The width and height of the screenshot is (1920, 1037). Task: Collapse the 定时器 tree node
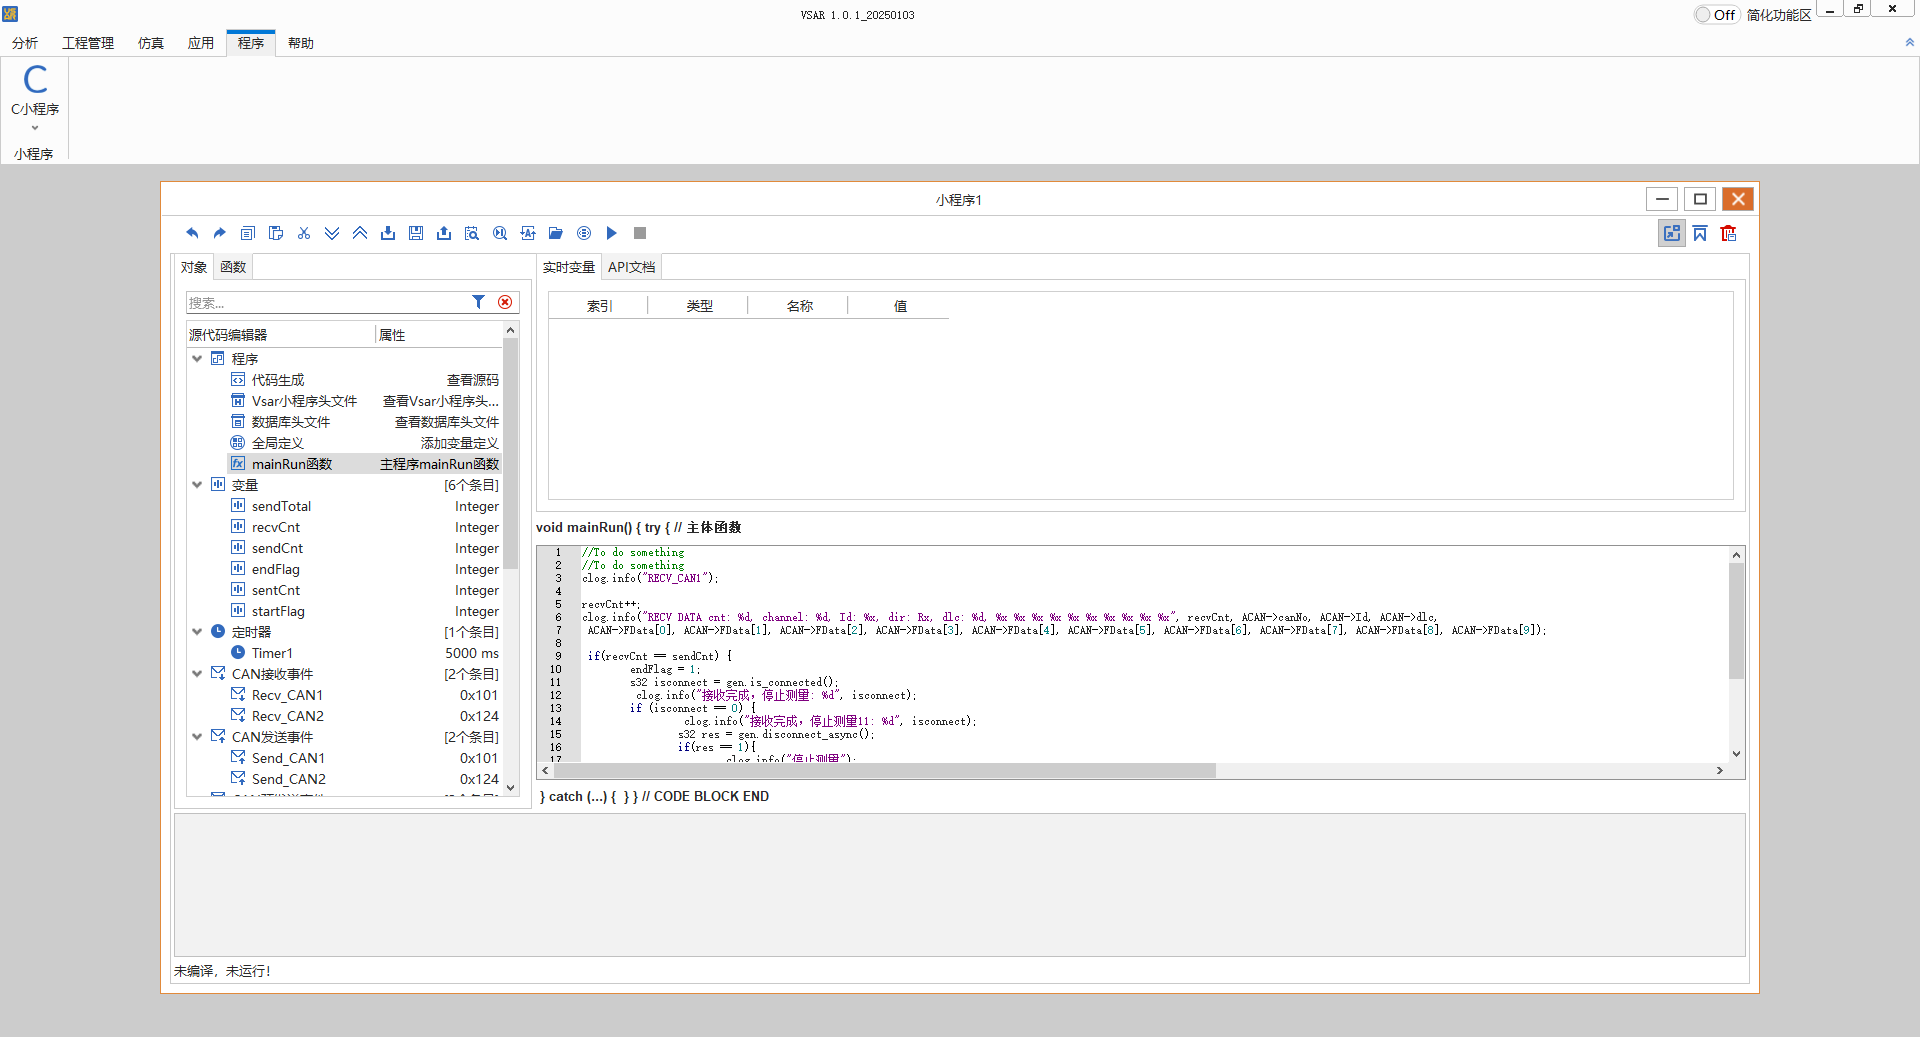(x=197, y=631)
